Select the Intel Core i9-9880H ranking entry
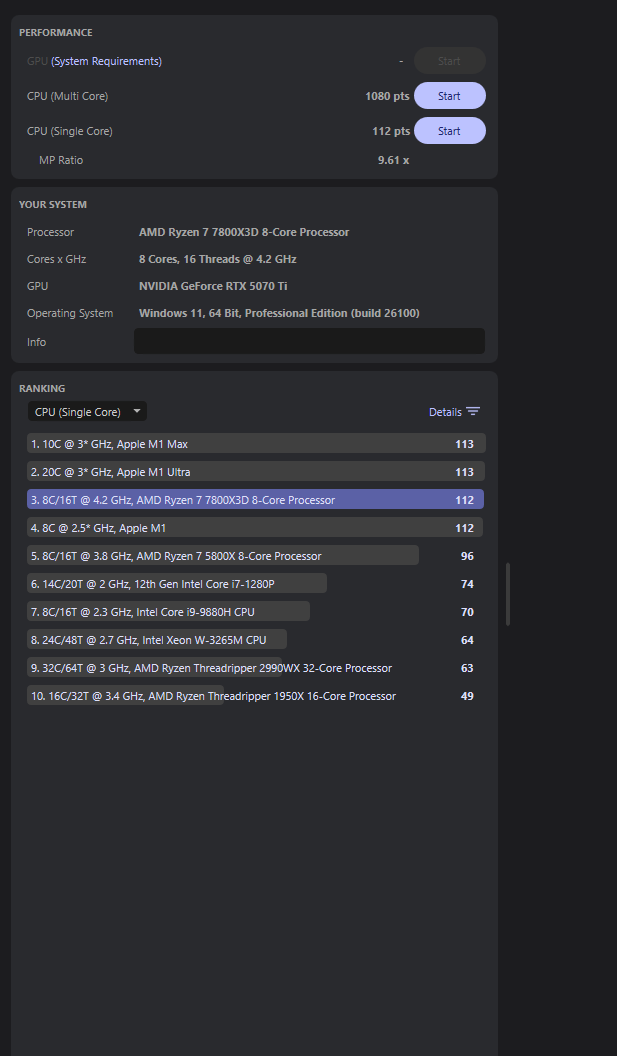 coord(168,612)
